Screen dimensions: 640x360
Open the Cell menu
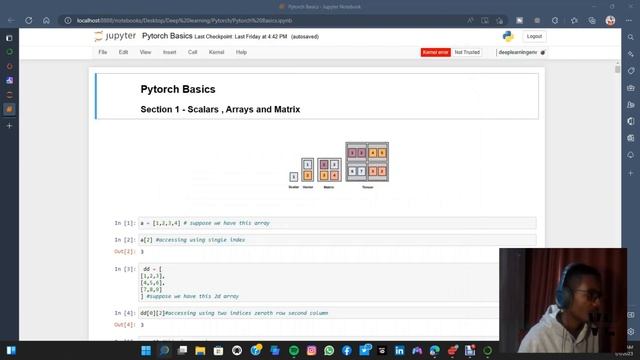(x=193, y=52)
